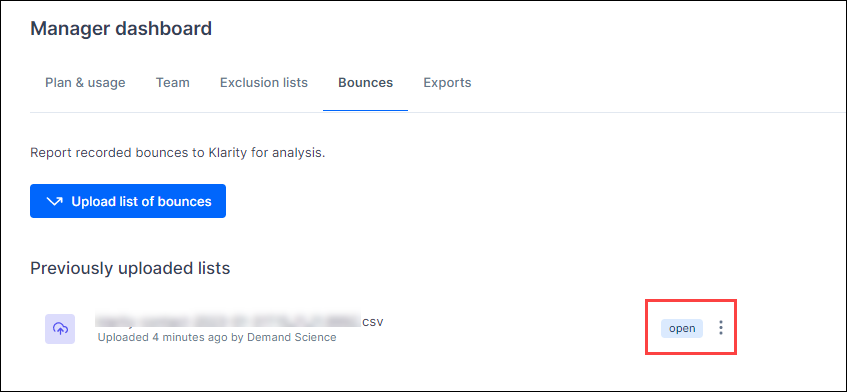The image size is (847, 392).
Task: Open the three-dot options menu for uploaded list
Action: tap(721, 328)
